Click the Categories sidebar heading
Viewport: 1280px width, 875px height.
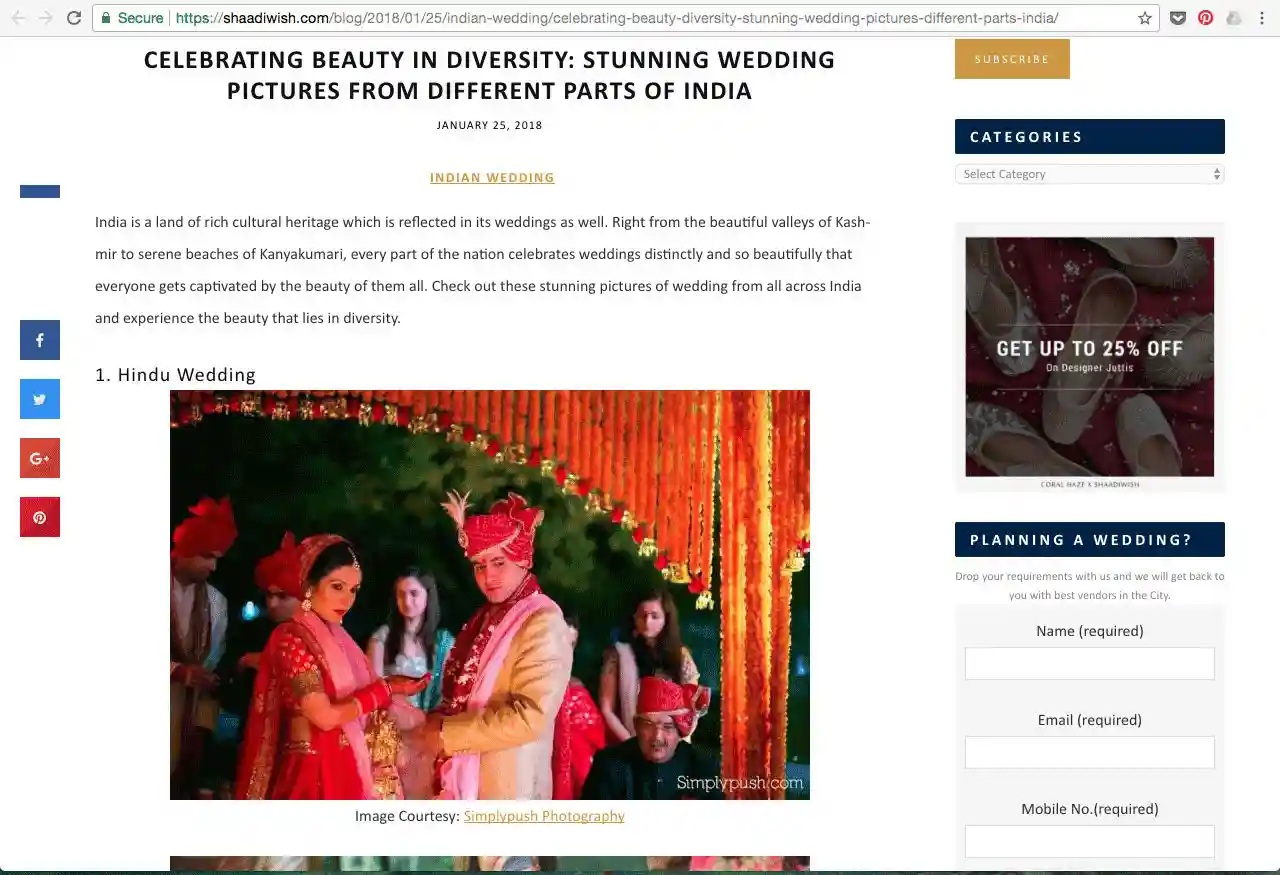coord(1090,137)
